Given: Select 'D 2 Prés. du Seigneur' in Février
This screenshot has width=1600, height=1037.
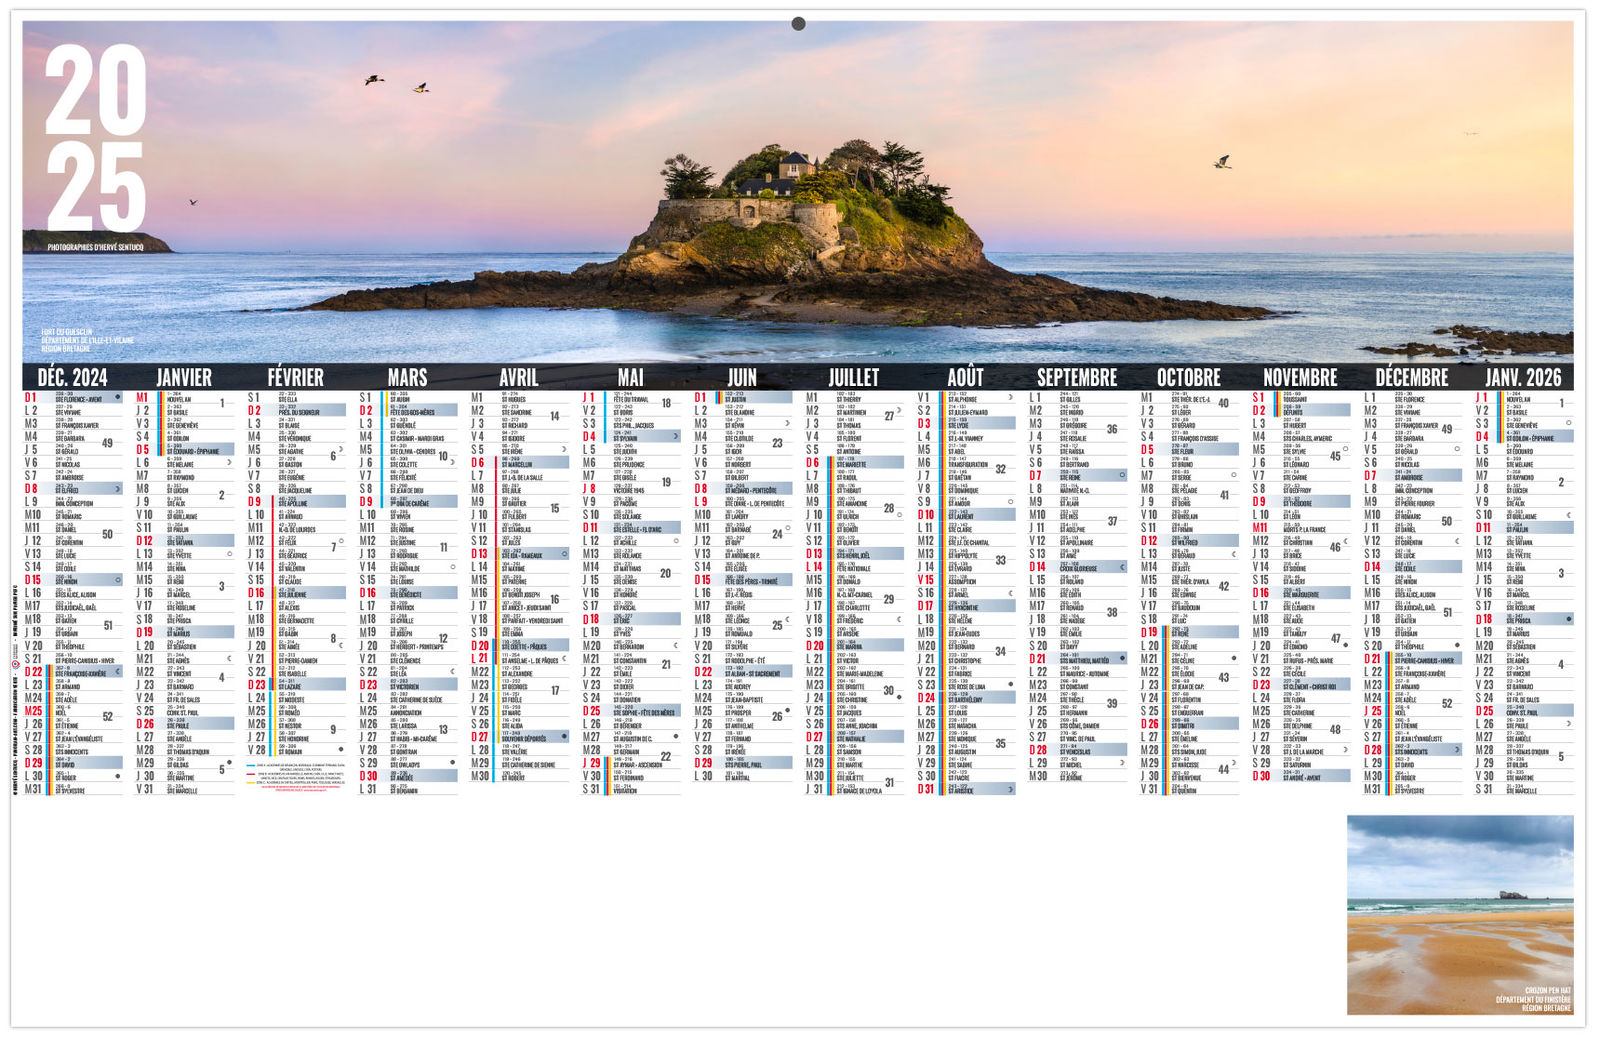Looking at the screenshot, I should click(296, 411).
